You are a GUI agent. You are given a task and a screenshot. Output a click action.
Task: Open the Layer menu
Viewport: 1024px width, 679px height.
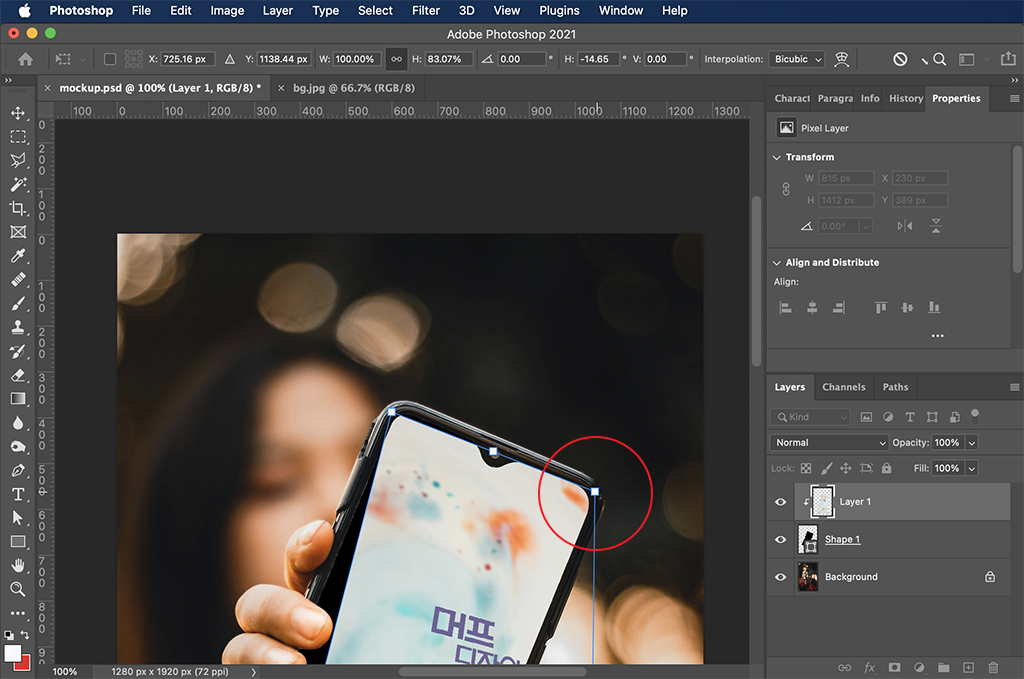click(x=278, y=10)
